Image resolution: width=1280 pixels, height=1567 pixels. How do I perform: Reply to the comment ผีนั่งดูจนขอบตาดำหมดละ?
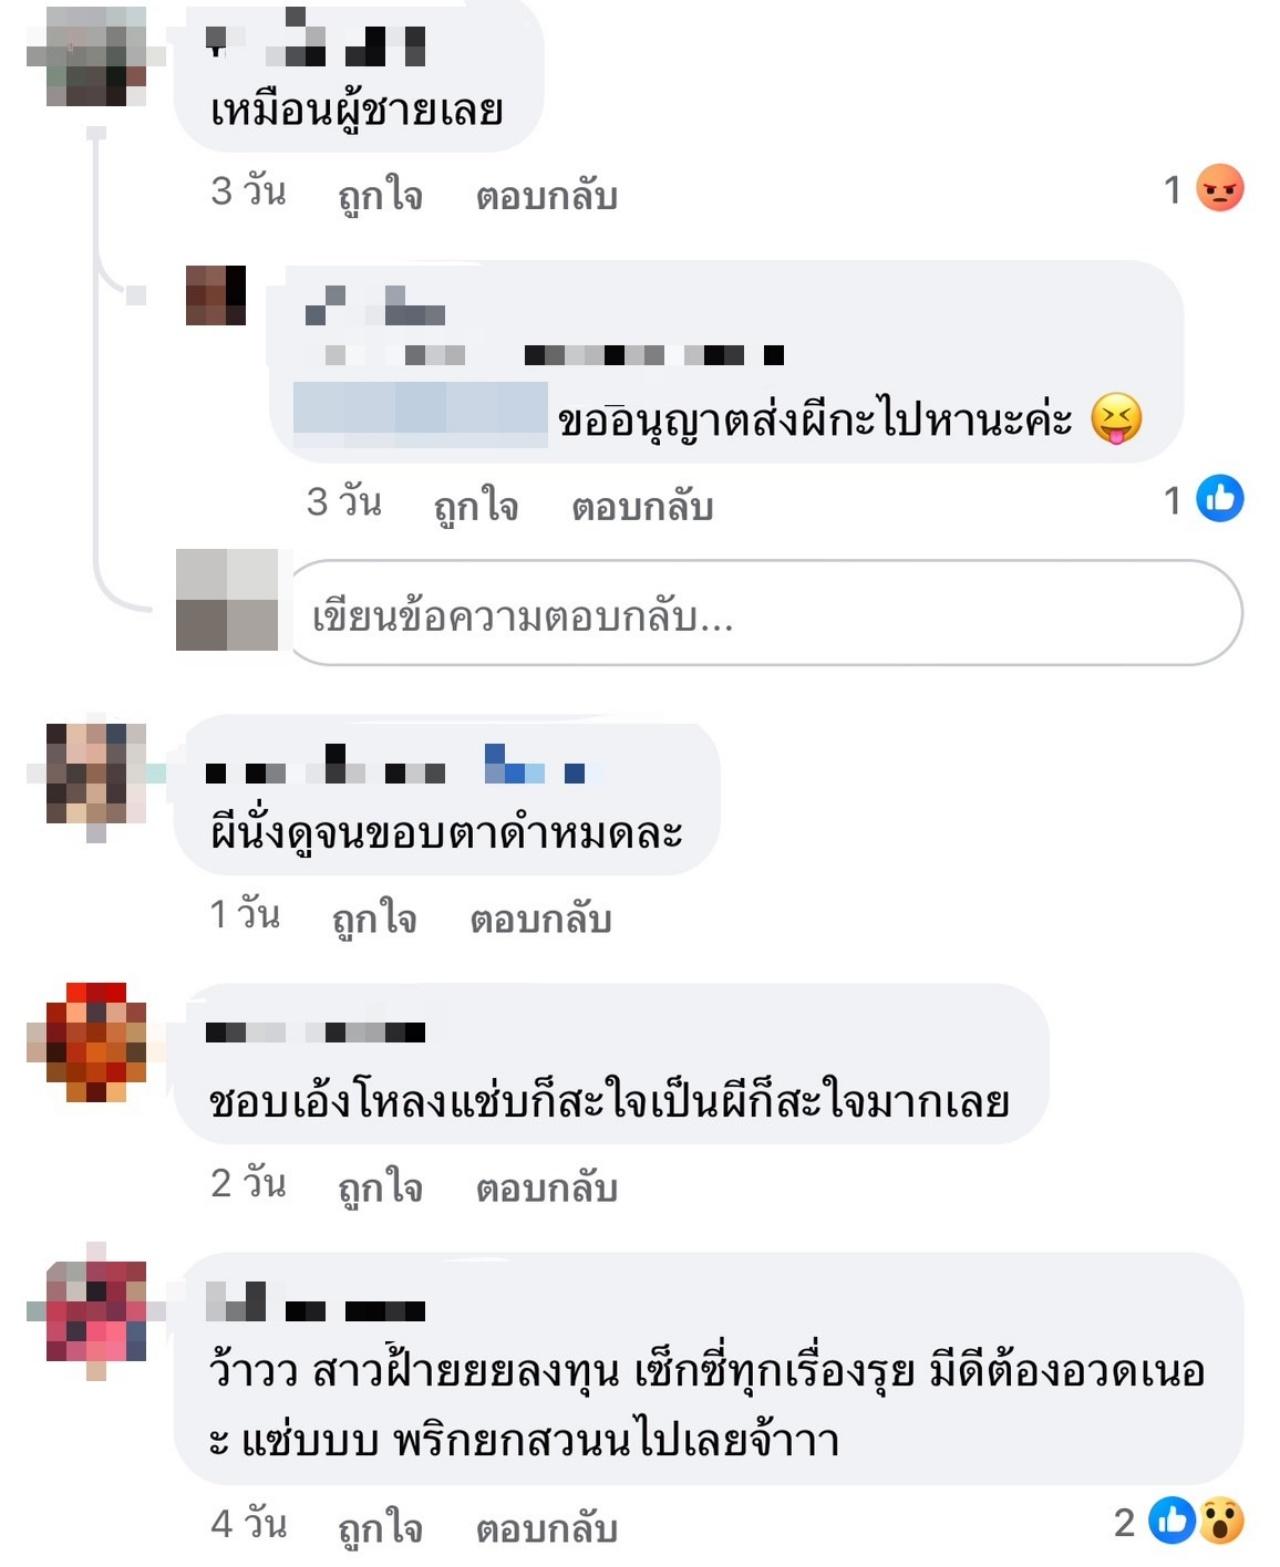[541, 917]
